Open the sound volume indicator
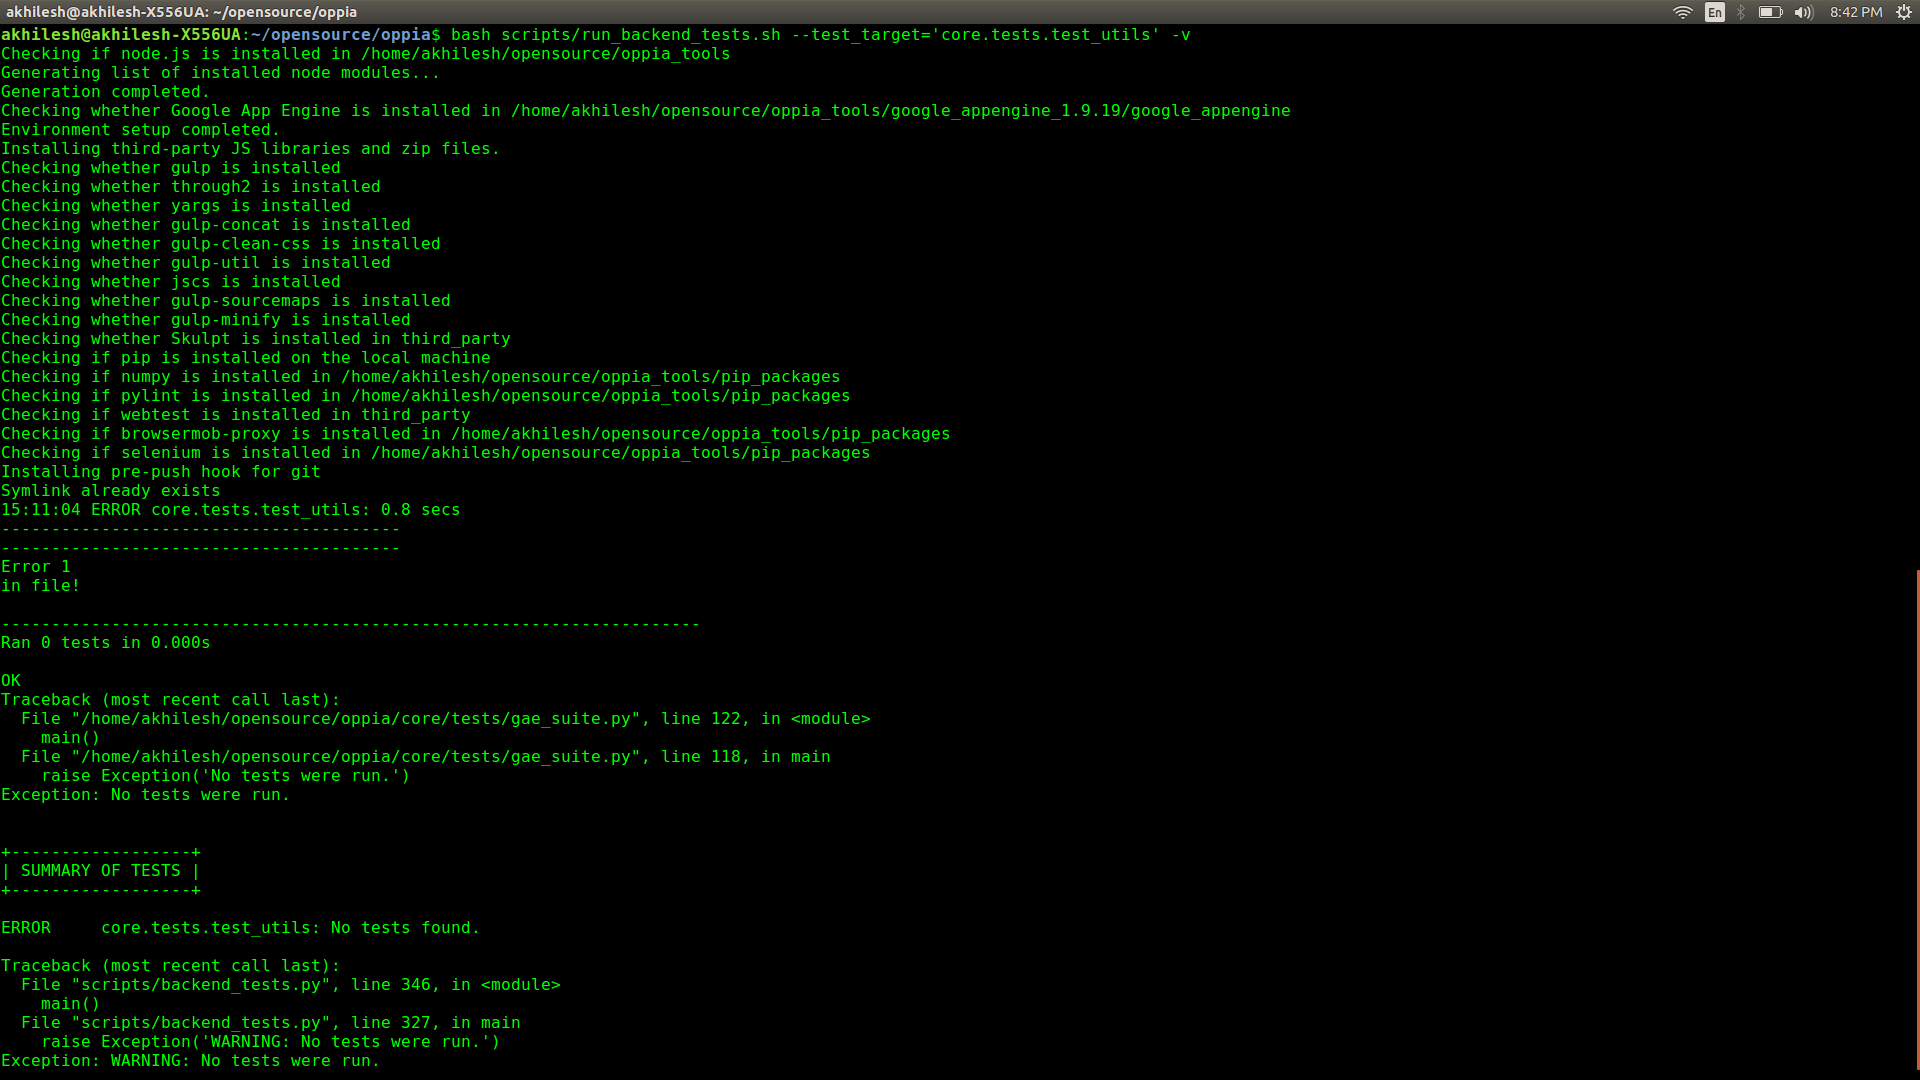1920x1080 pixels. pyautogui.click(x=1804, y=12)
